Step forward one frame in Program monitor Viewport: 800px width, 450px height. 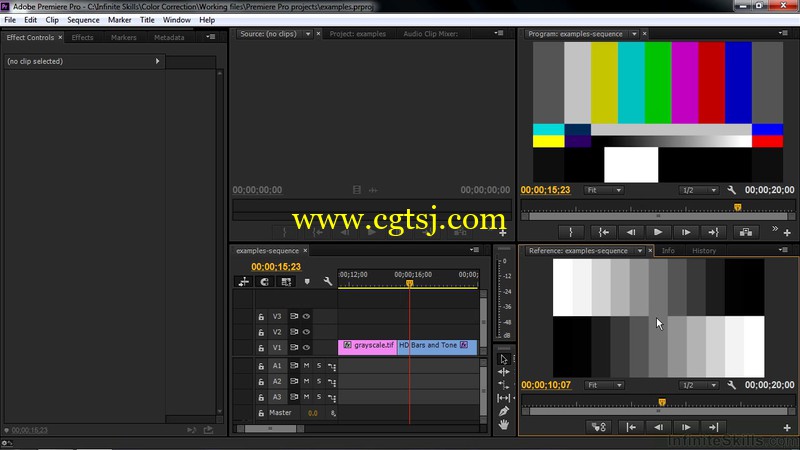[686, 232]
